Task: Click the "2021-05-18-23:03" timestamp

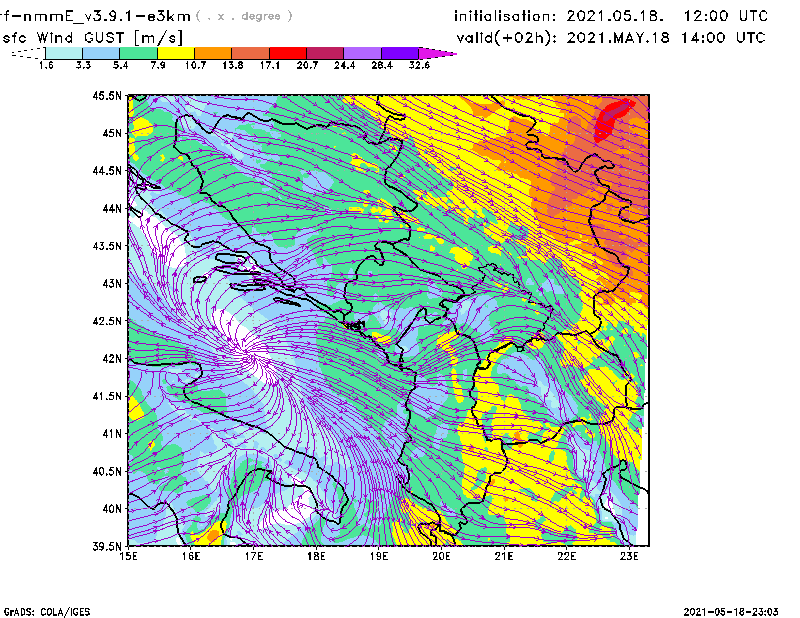Action: click(731, 612)
